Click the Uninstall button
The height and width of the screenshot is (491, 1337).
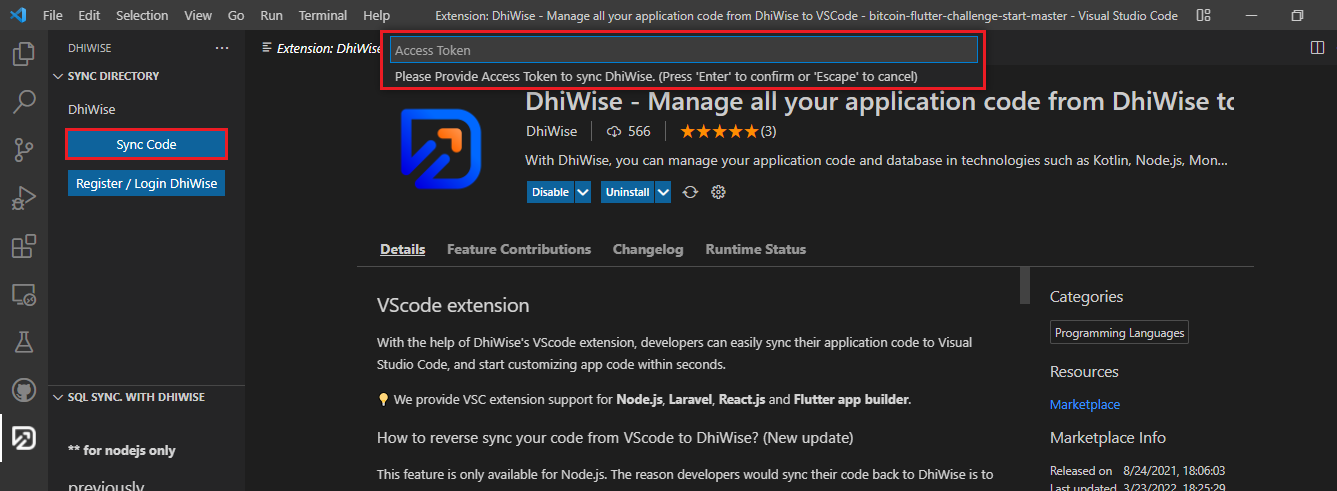[x=627, y=192]
